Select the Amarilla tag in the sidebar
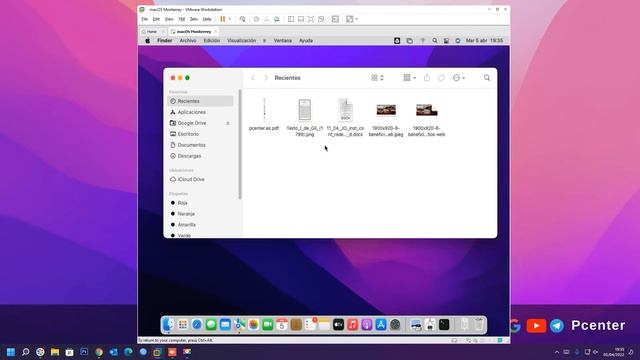 200,224
